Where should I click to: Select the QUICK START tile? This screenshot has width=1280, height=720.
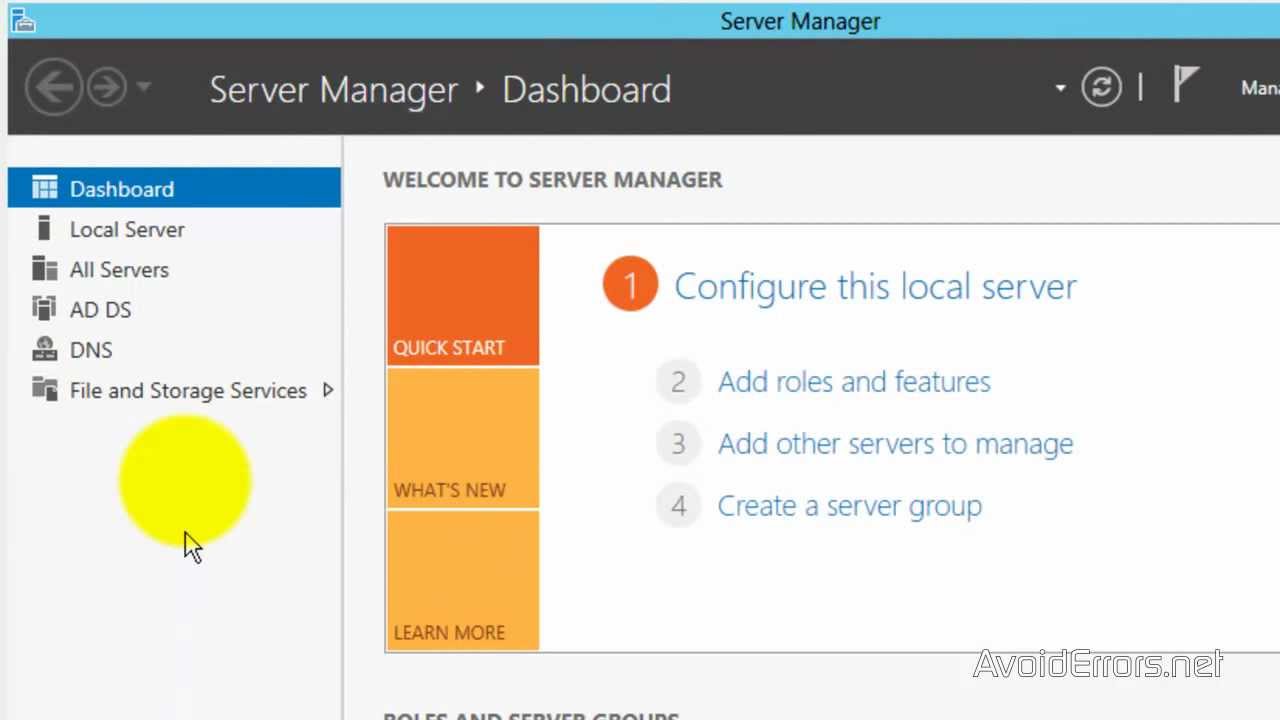[x=462, y=296]
